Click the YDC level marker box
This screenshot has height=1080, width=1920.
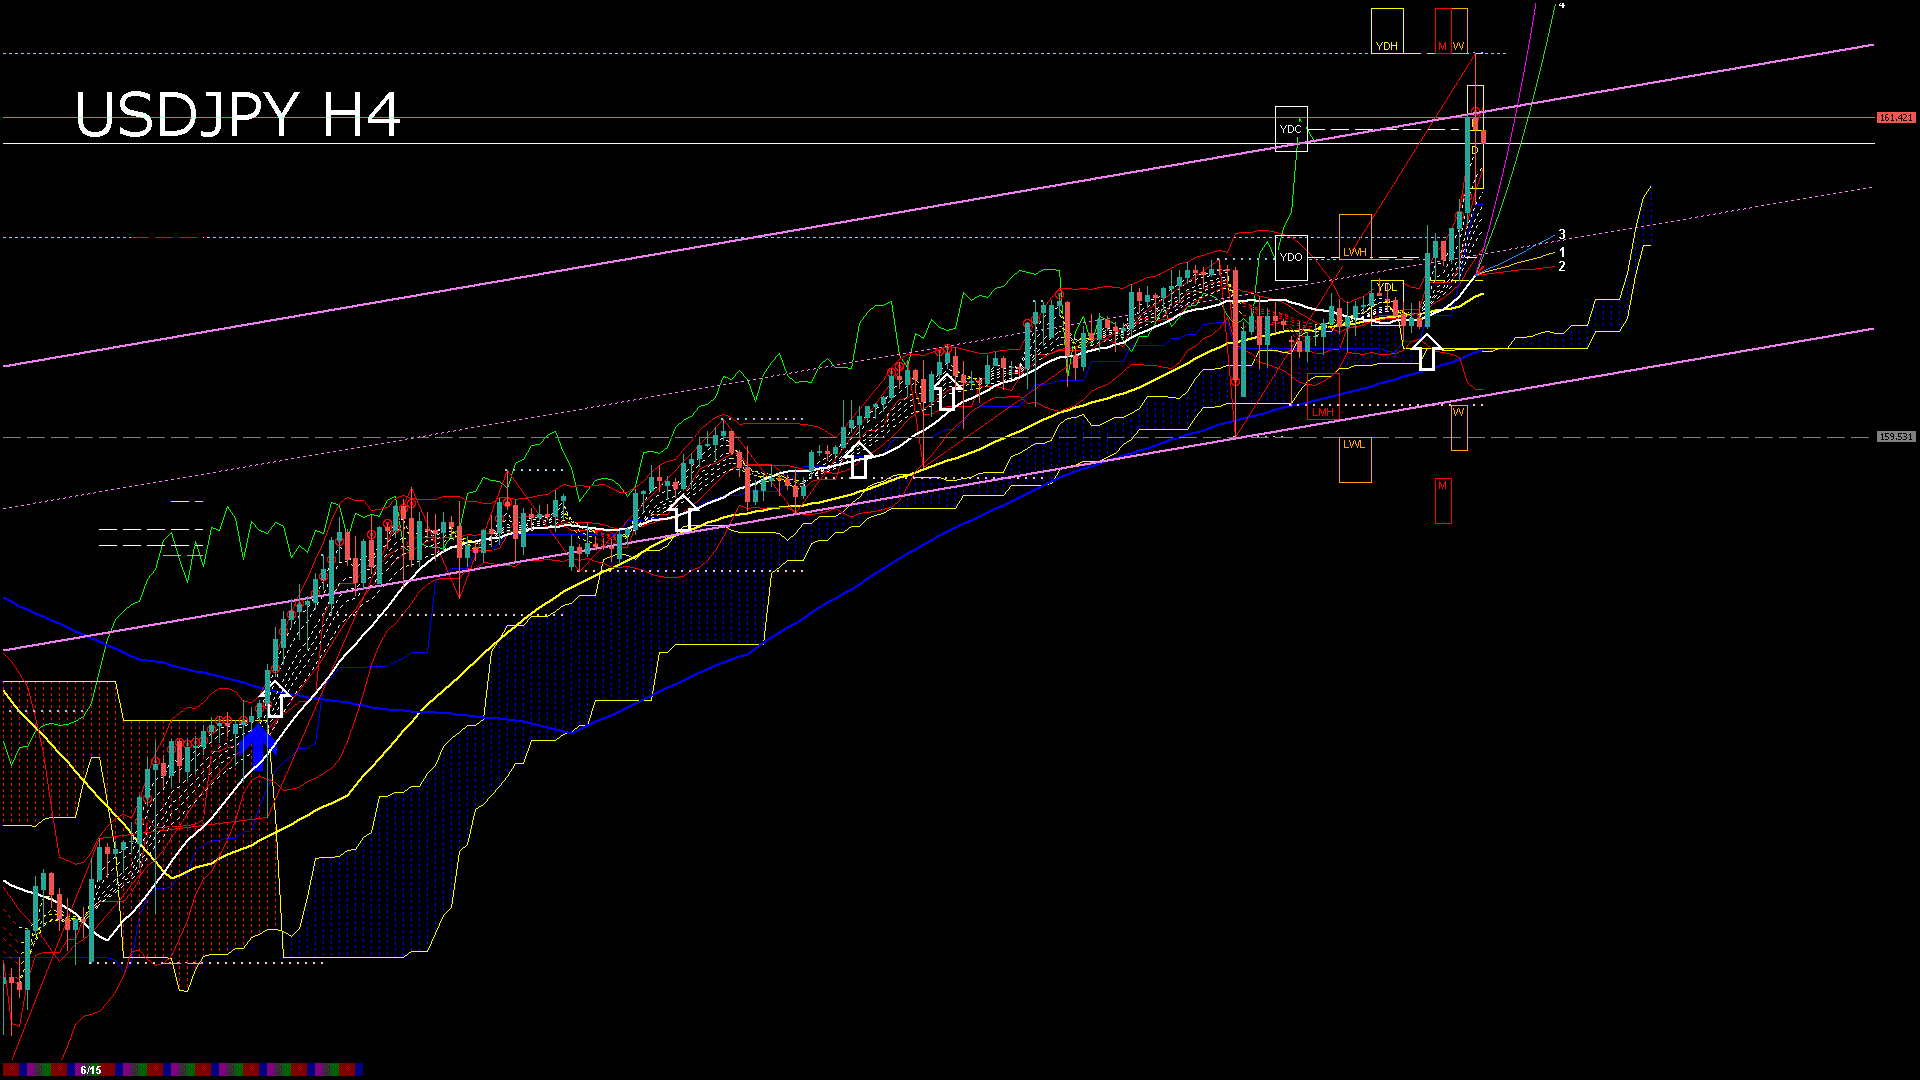[1291, 129]
